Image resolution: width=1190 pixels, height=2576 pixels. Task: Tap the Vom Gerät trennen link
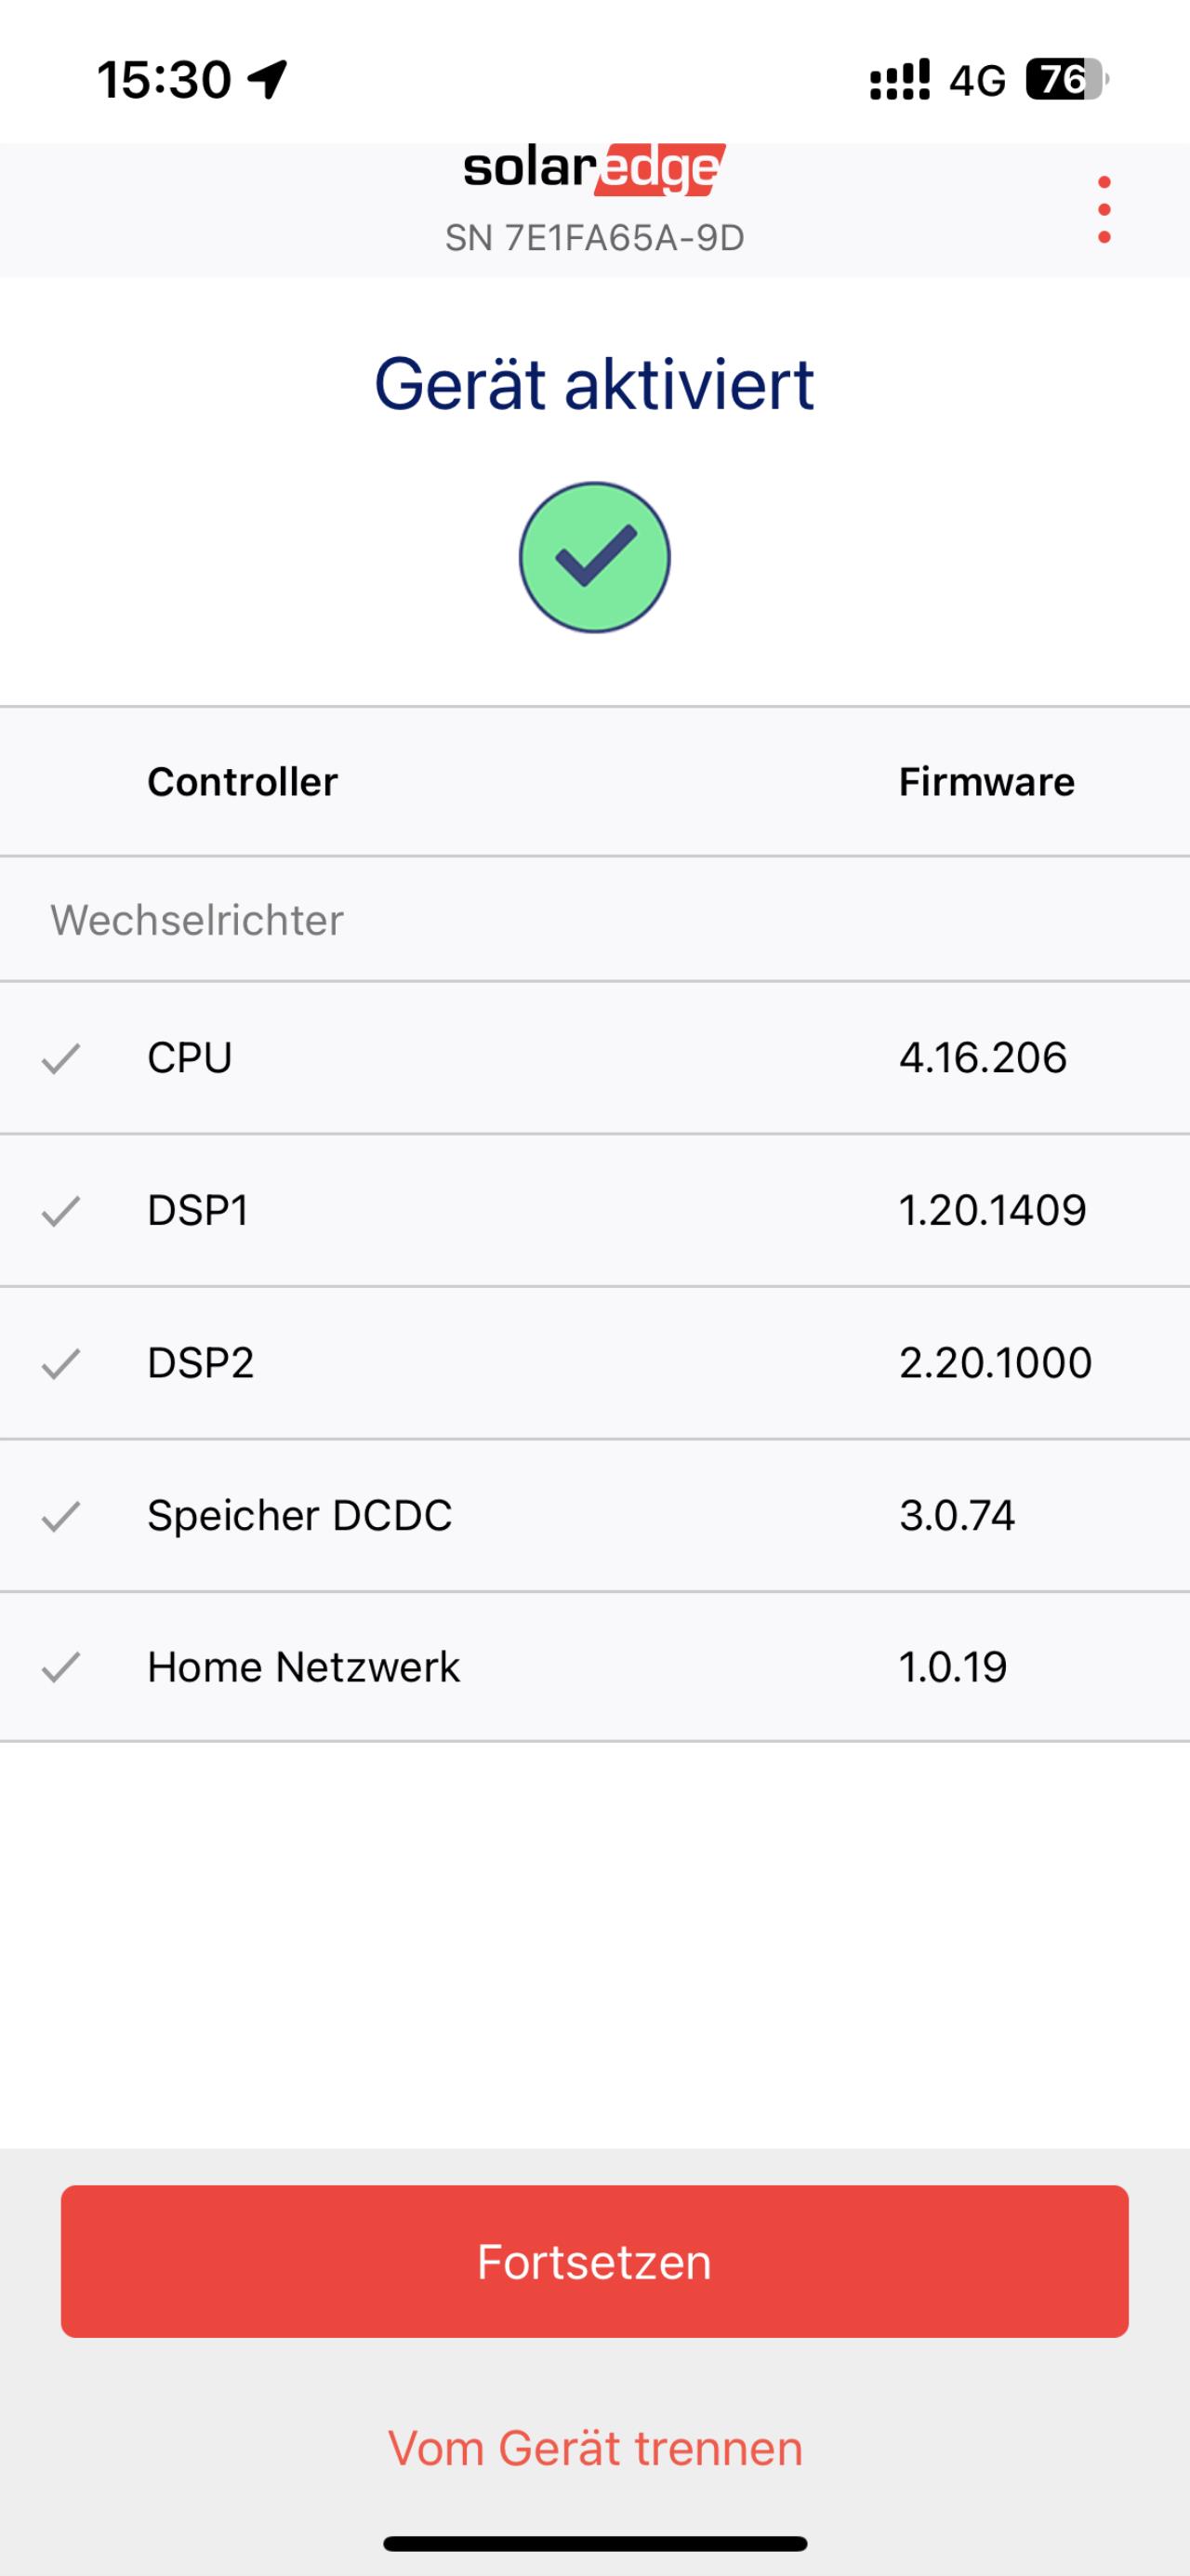595,2448
